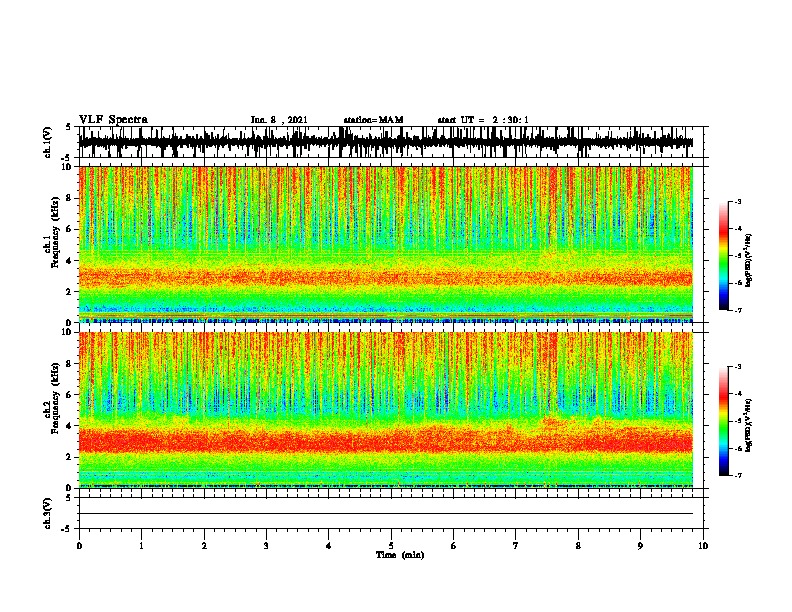Click time-axis tick label "9"
The width and height of the screenshot is (792, 612).
[x=640, y=546]
